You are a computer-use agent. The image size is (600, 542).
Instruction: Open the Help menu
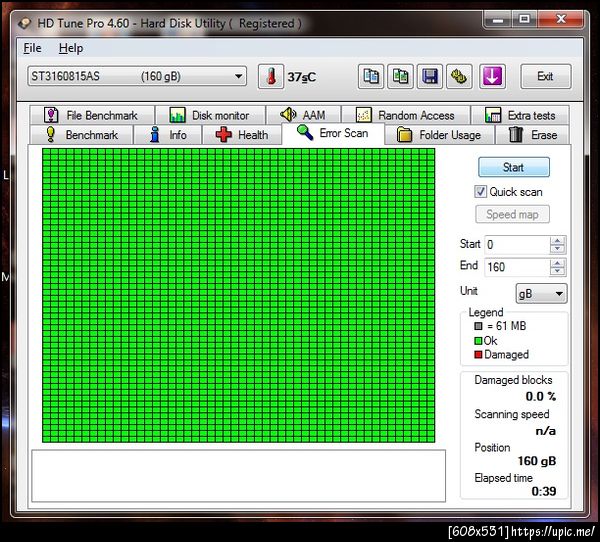pyautogui.click(x=71, y=48)
